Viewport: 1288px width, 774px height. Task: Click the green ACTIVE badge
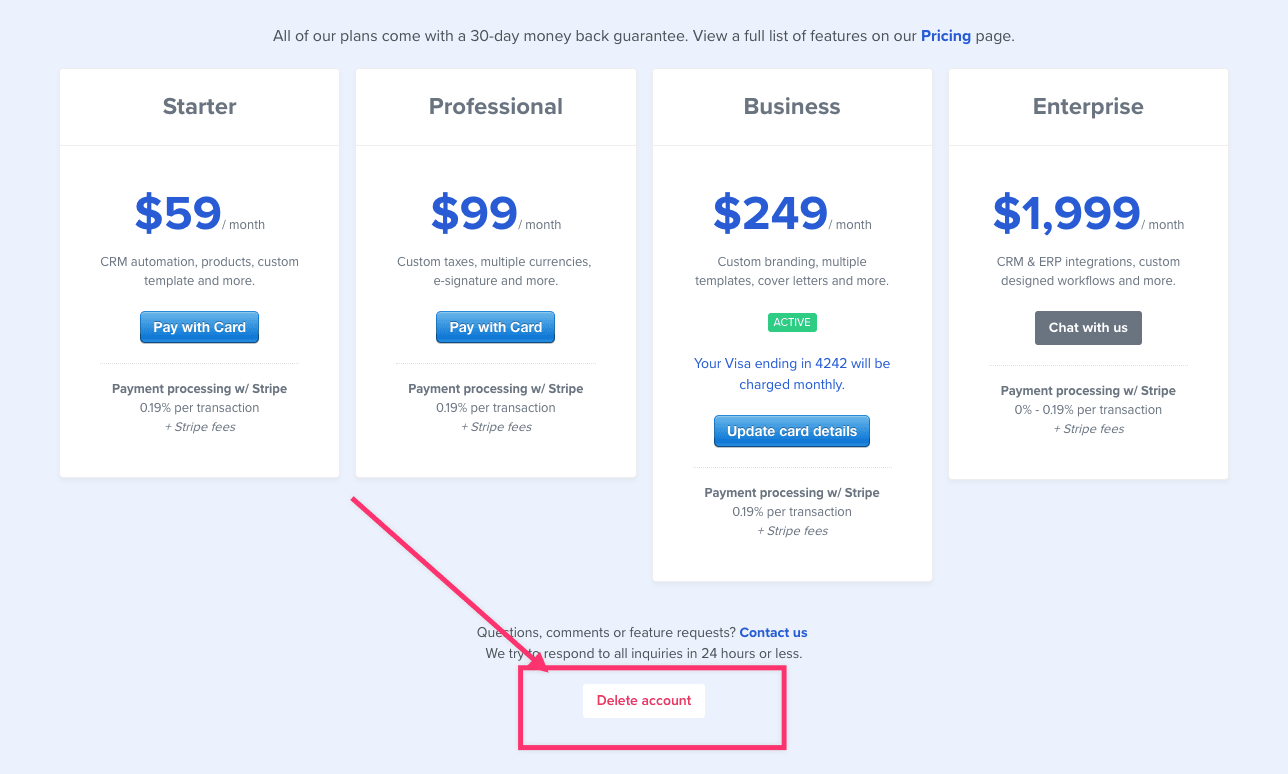792,322
